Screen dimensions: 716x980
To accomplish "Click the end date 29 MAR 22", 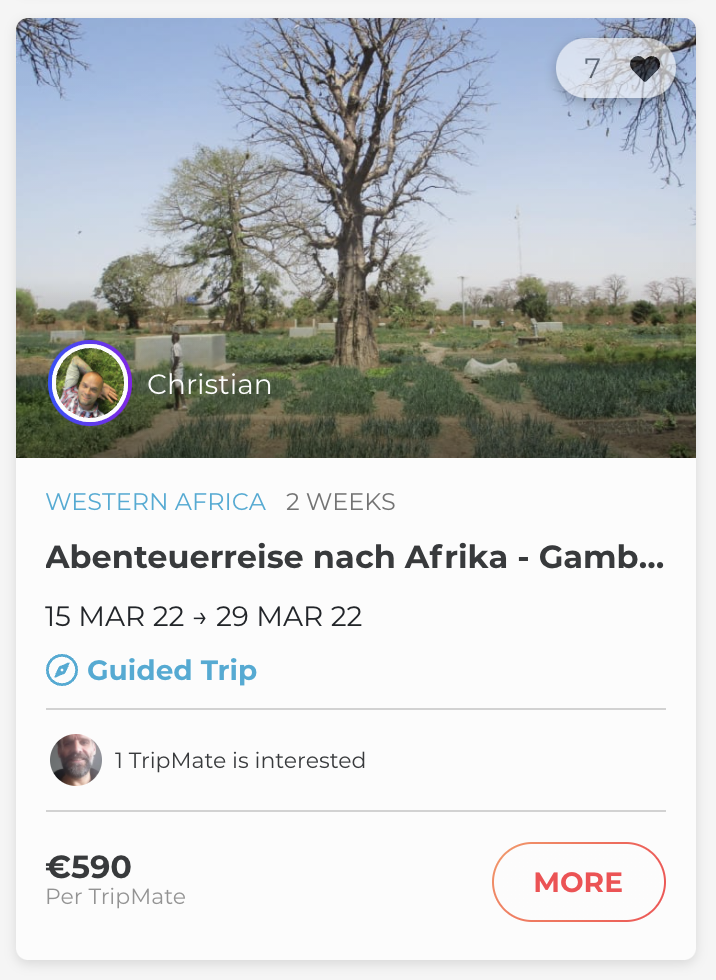I will 289,616.
